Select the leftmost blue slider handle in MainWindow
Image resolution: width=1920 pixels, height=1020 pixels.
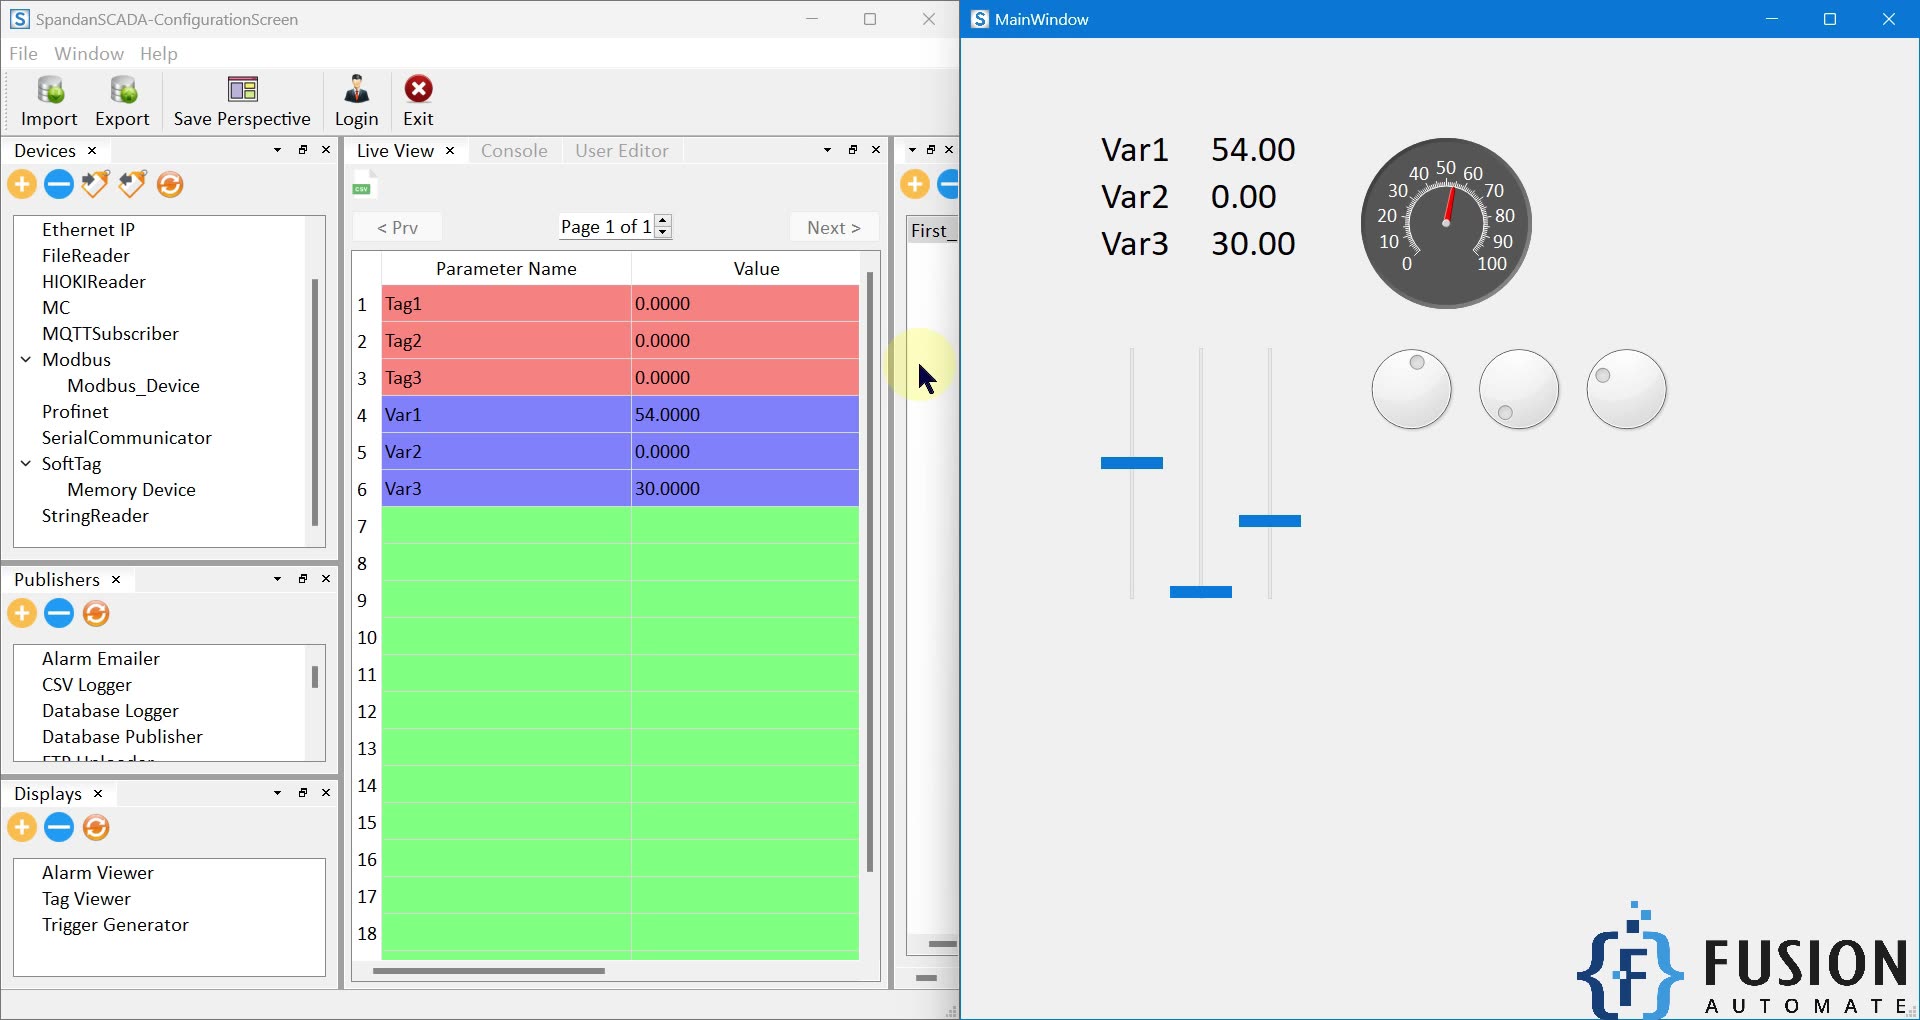[1131, 462]
